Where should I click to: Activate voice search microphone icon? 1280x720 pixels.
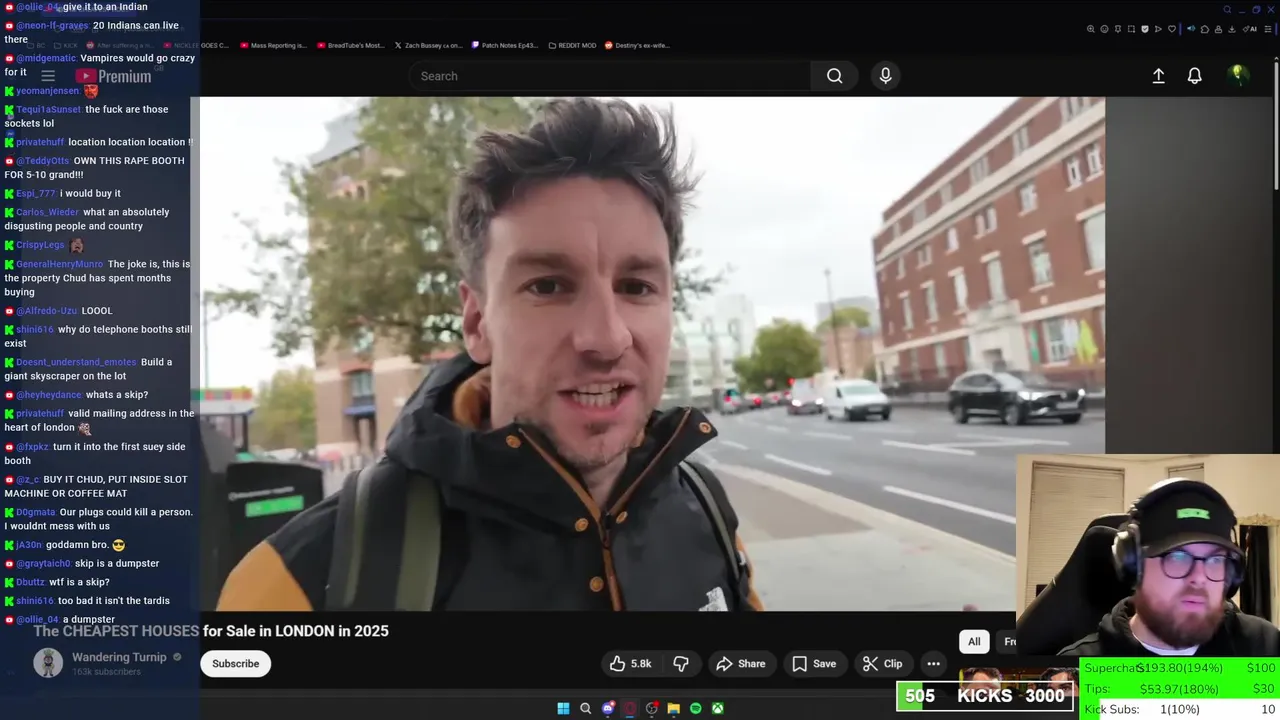point(885,76)
